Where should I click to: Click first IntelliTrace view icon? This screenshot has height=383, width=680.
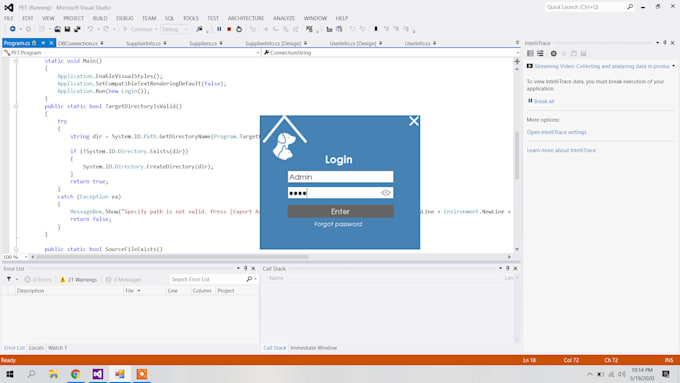pos(530,53)
